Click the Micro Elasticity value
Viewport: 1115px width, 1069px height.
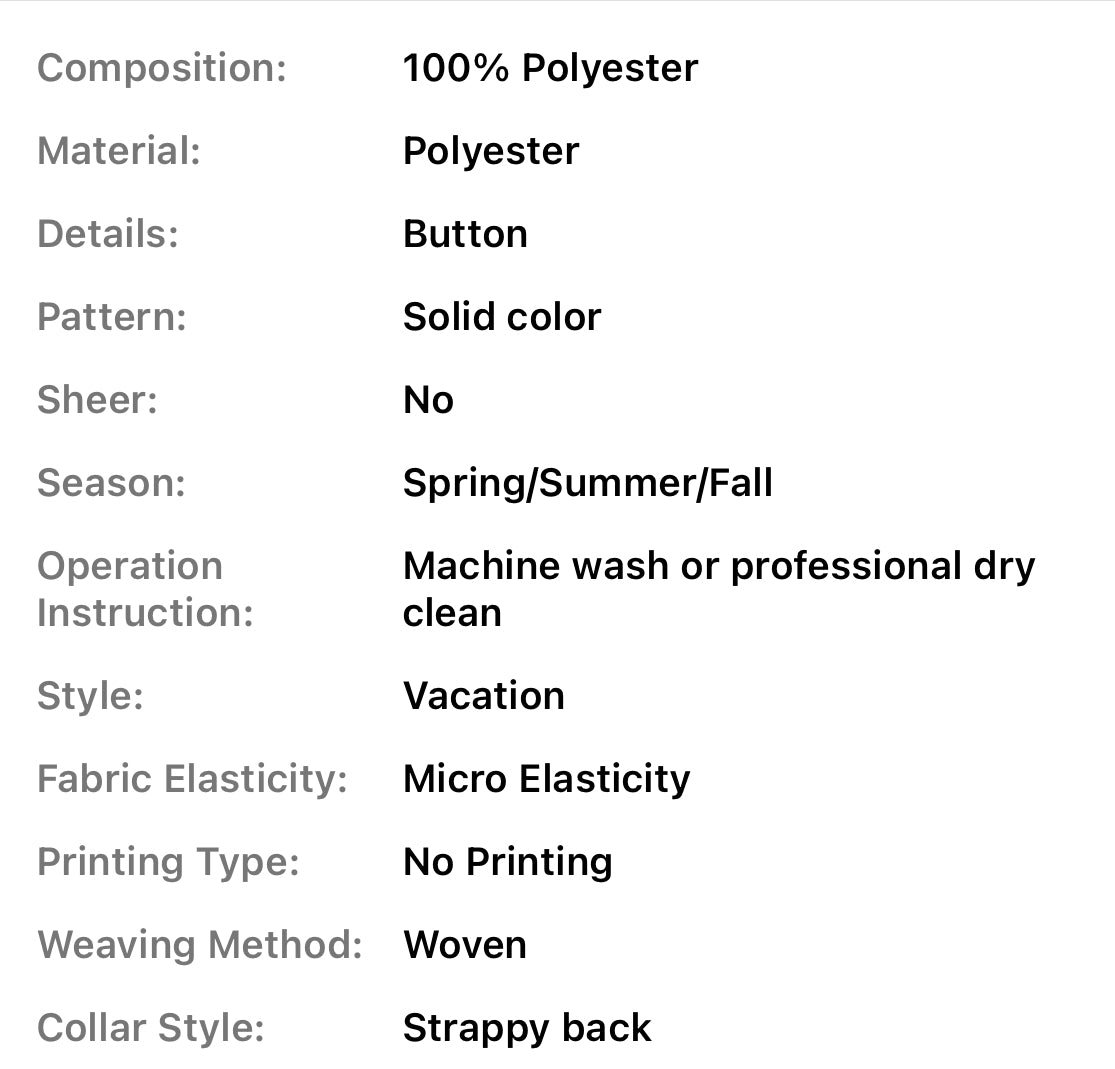pyautogui.click(x=546, y=779)
